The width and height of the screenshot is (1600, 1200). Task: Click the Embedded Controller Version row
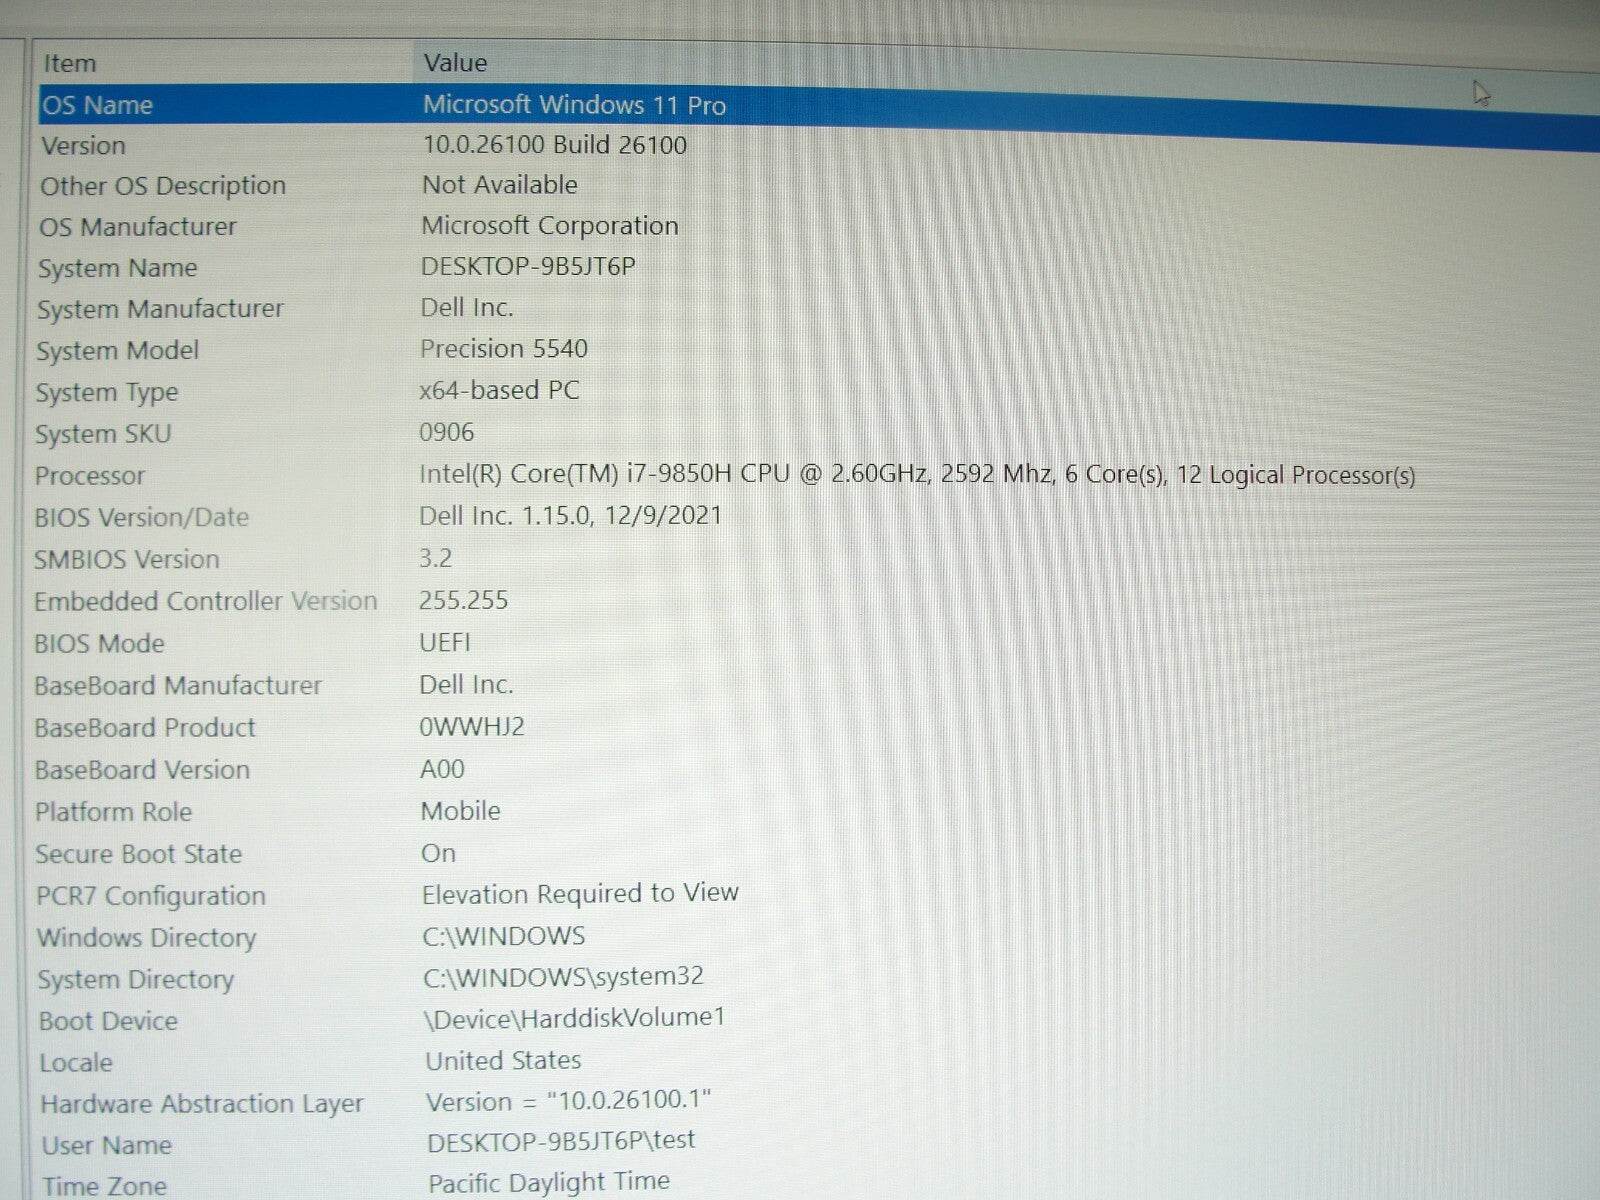point(205,601)
